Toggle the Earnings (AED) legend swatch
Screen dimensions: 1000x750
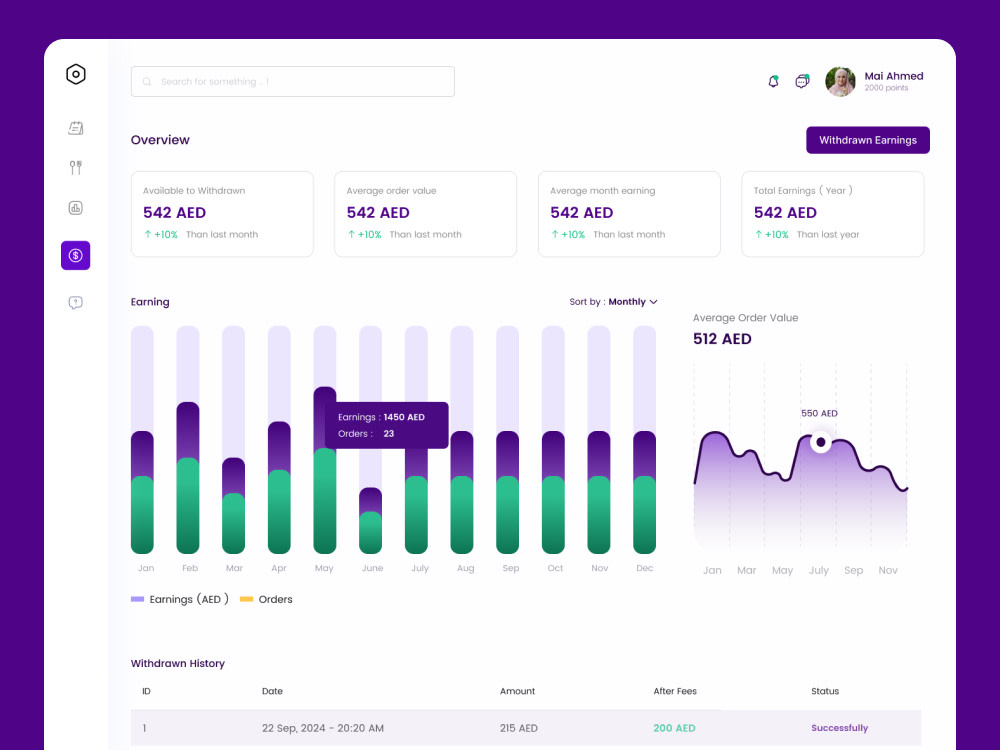[137, 599]
